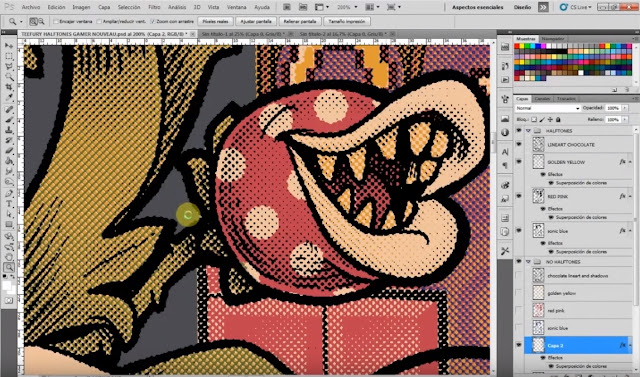The image size is (640, 377).
Task: Toggle visibility of GOLDEN YELLOW layer
Action: click(x=519, y=162)
